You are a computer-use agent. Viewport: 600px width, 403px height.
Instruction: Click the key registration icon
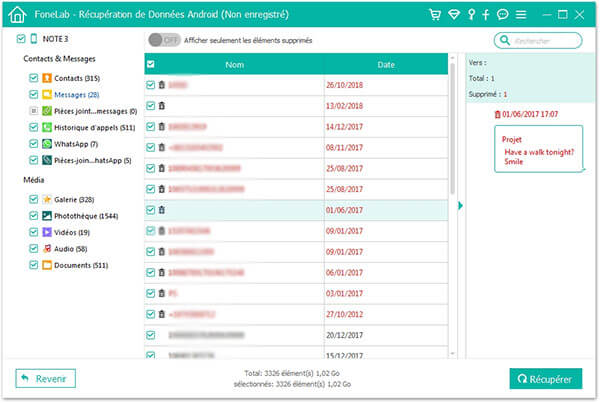pos(470,15)
